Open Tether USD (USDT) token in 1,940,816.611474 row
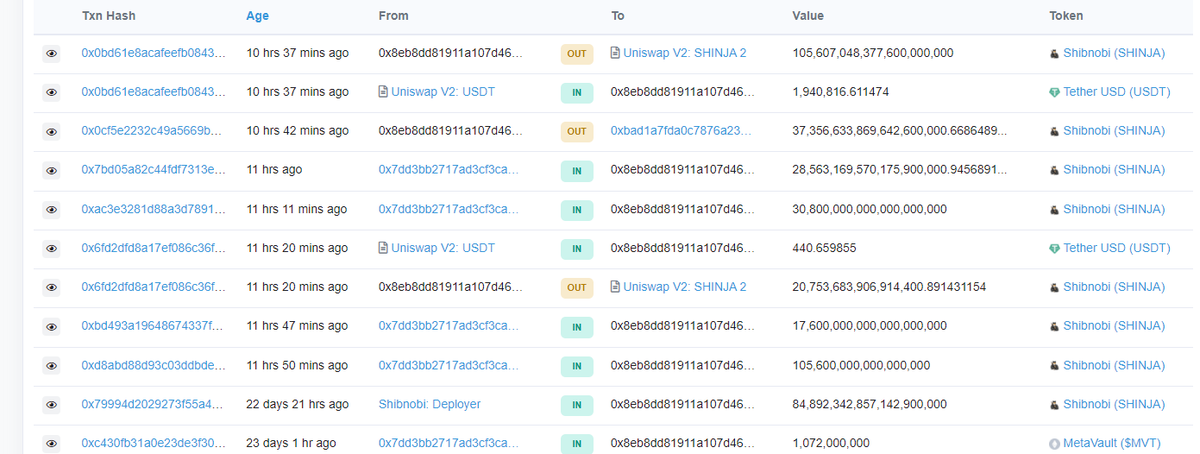 click(x=1117, y=92)
